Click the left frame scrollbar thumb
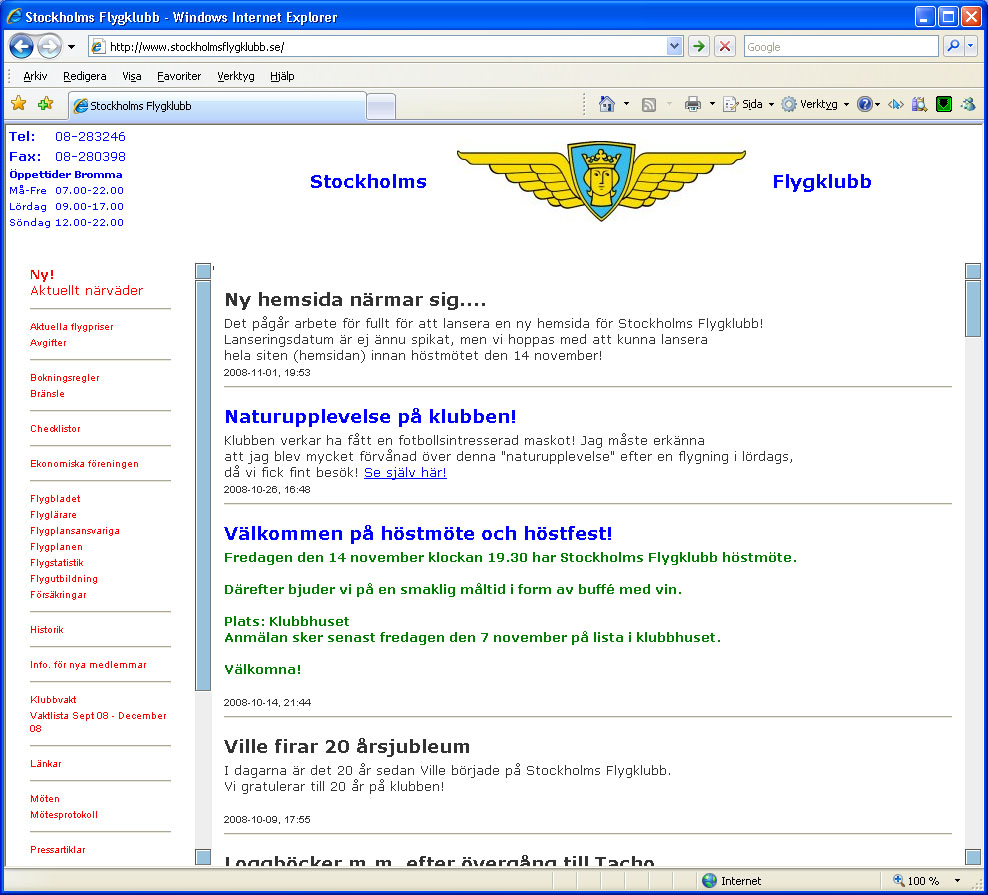The width and height of the screenshot is (988, 895). coord(203,485)
